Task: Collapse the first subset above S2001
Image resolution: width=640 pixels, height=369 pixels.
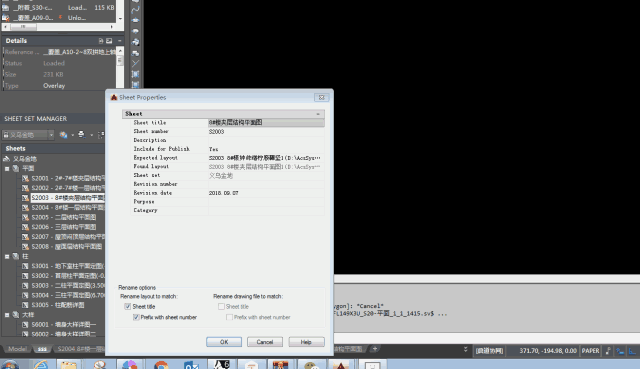Action: pos(7,169)
